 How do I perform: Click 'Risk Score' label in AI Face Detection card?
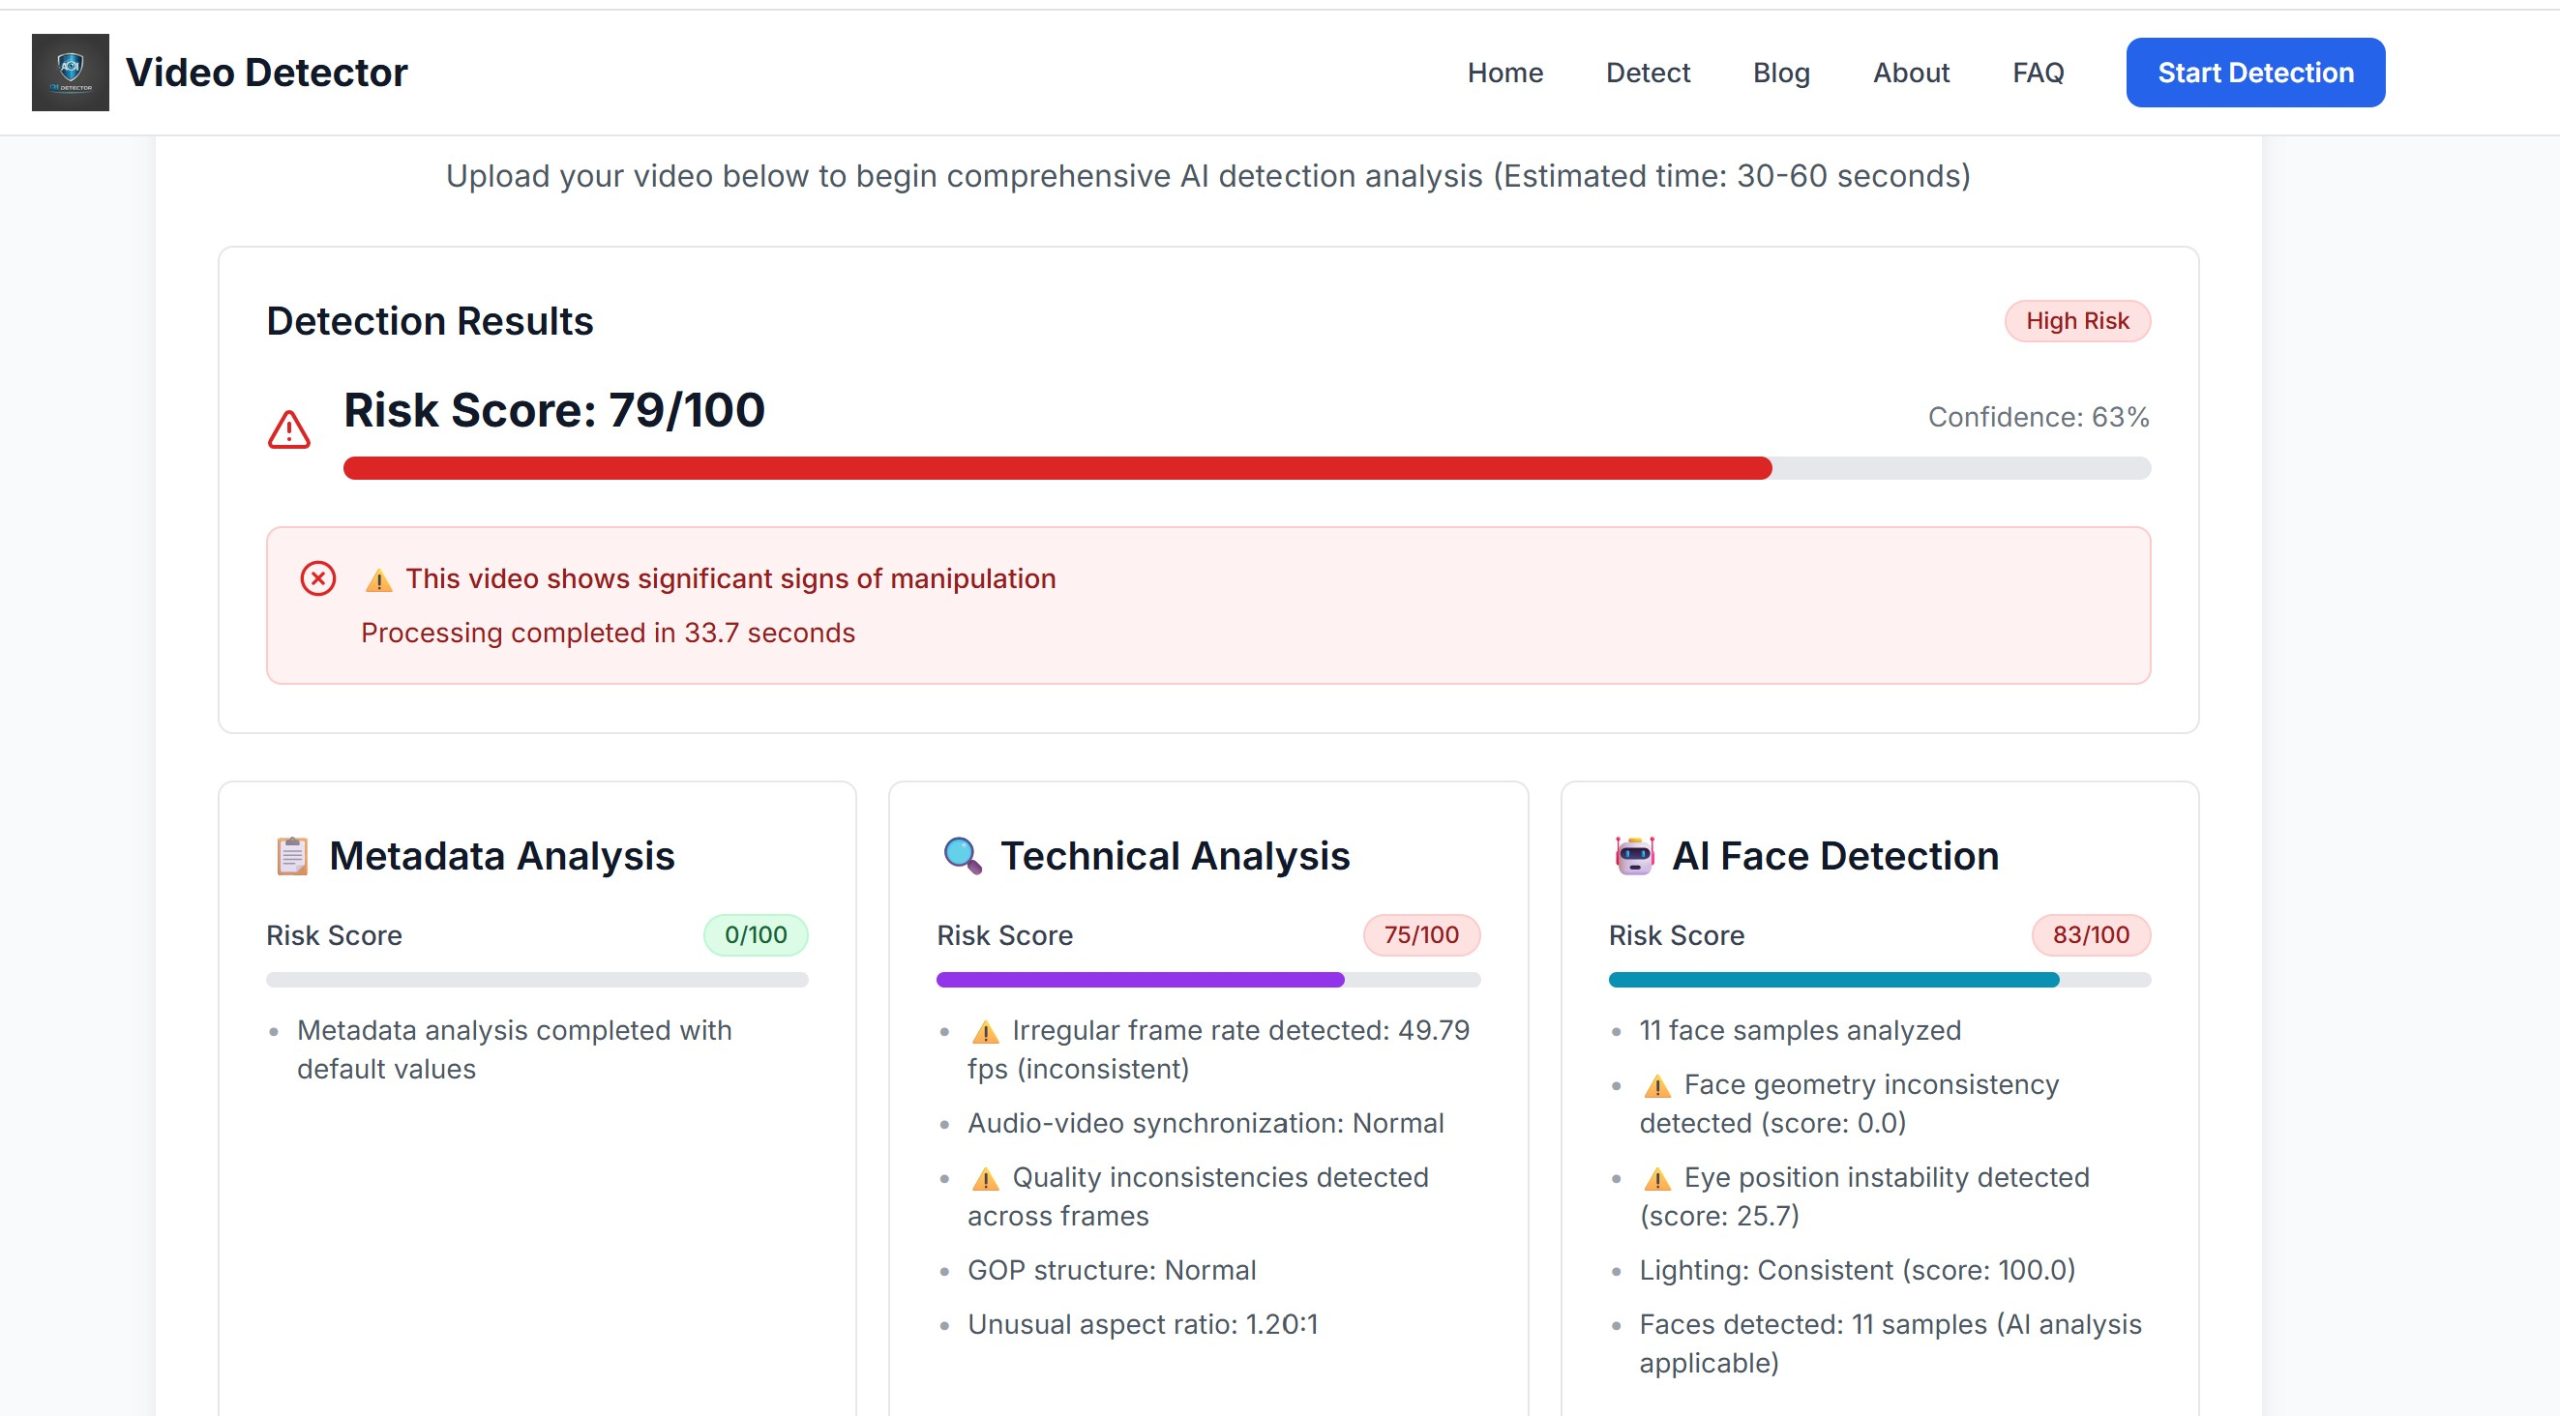tap(1676, 935)
